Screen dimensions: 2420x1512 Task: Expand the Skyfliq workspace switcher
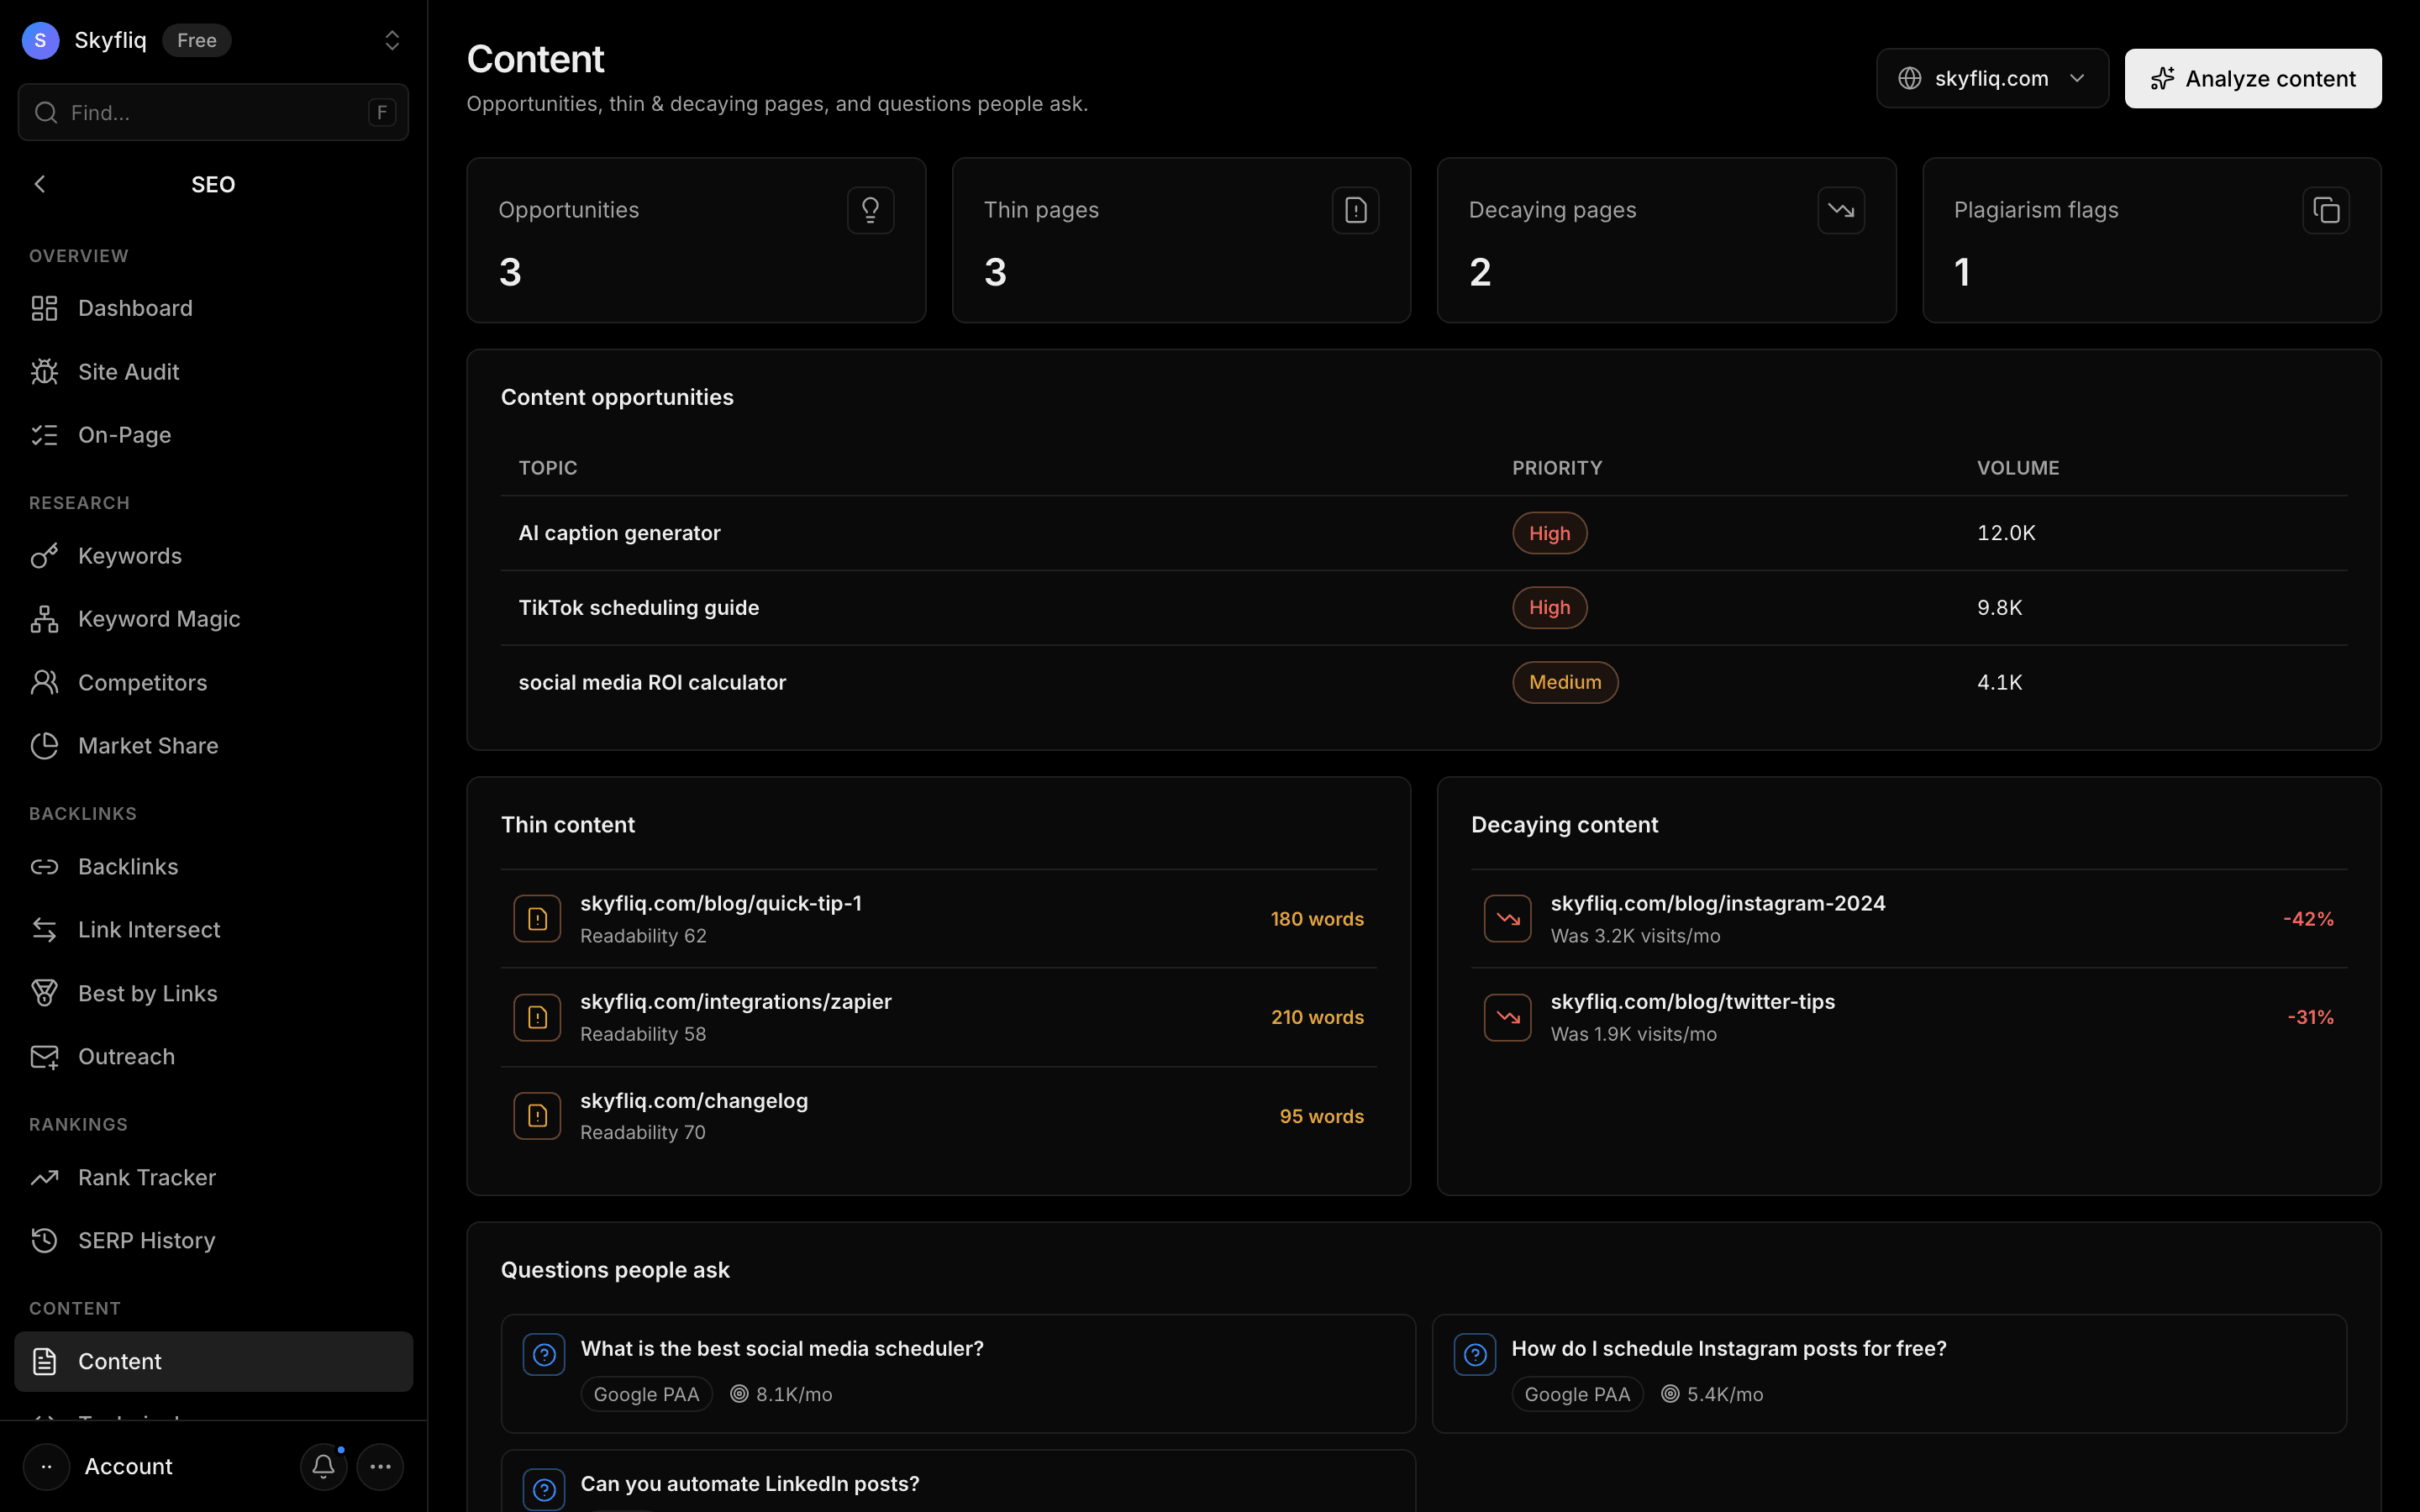pyautogui.click(x=392, y=40)
